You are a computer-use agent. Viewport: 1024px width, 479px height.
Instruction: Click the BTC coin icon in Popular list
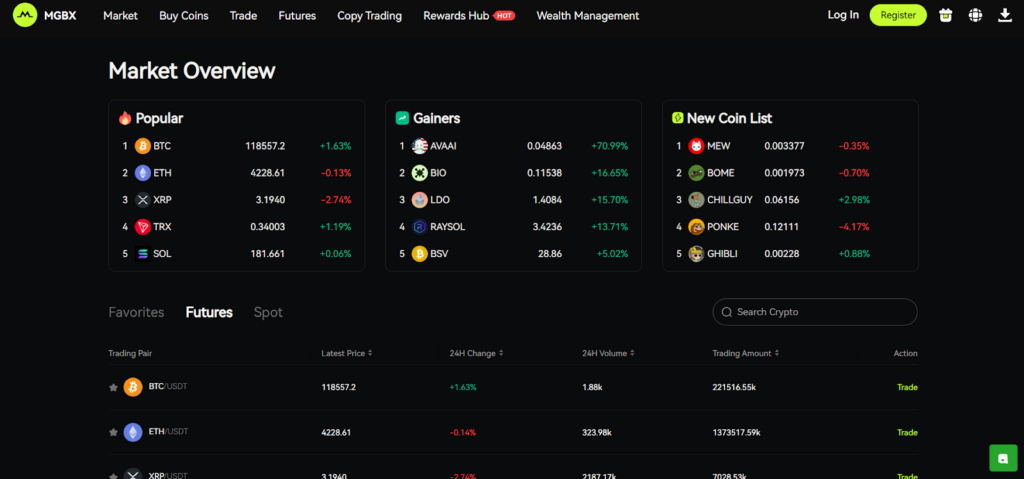tap(142, 146)
